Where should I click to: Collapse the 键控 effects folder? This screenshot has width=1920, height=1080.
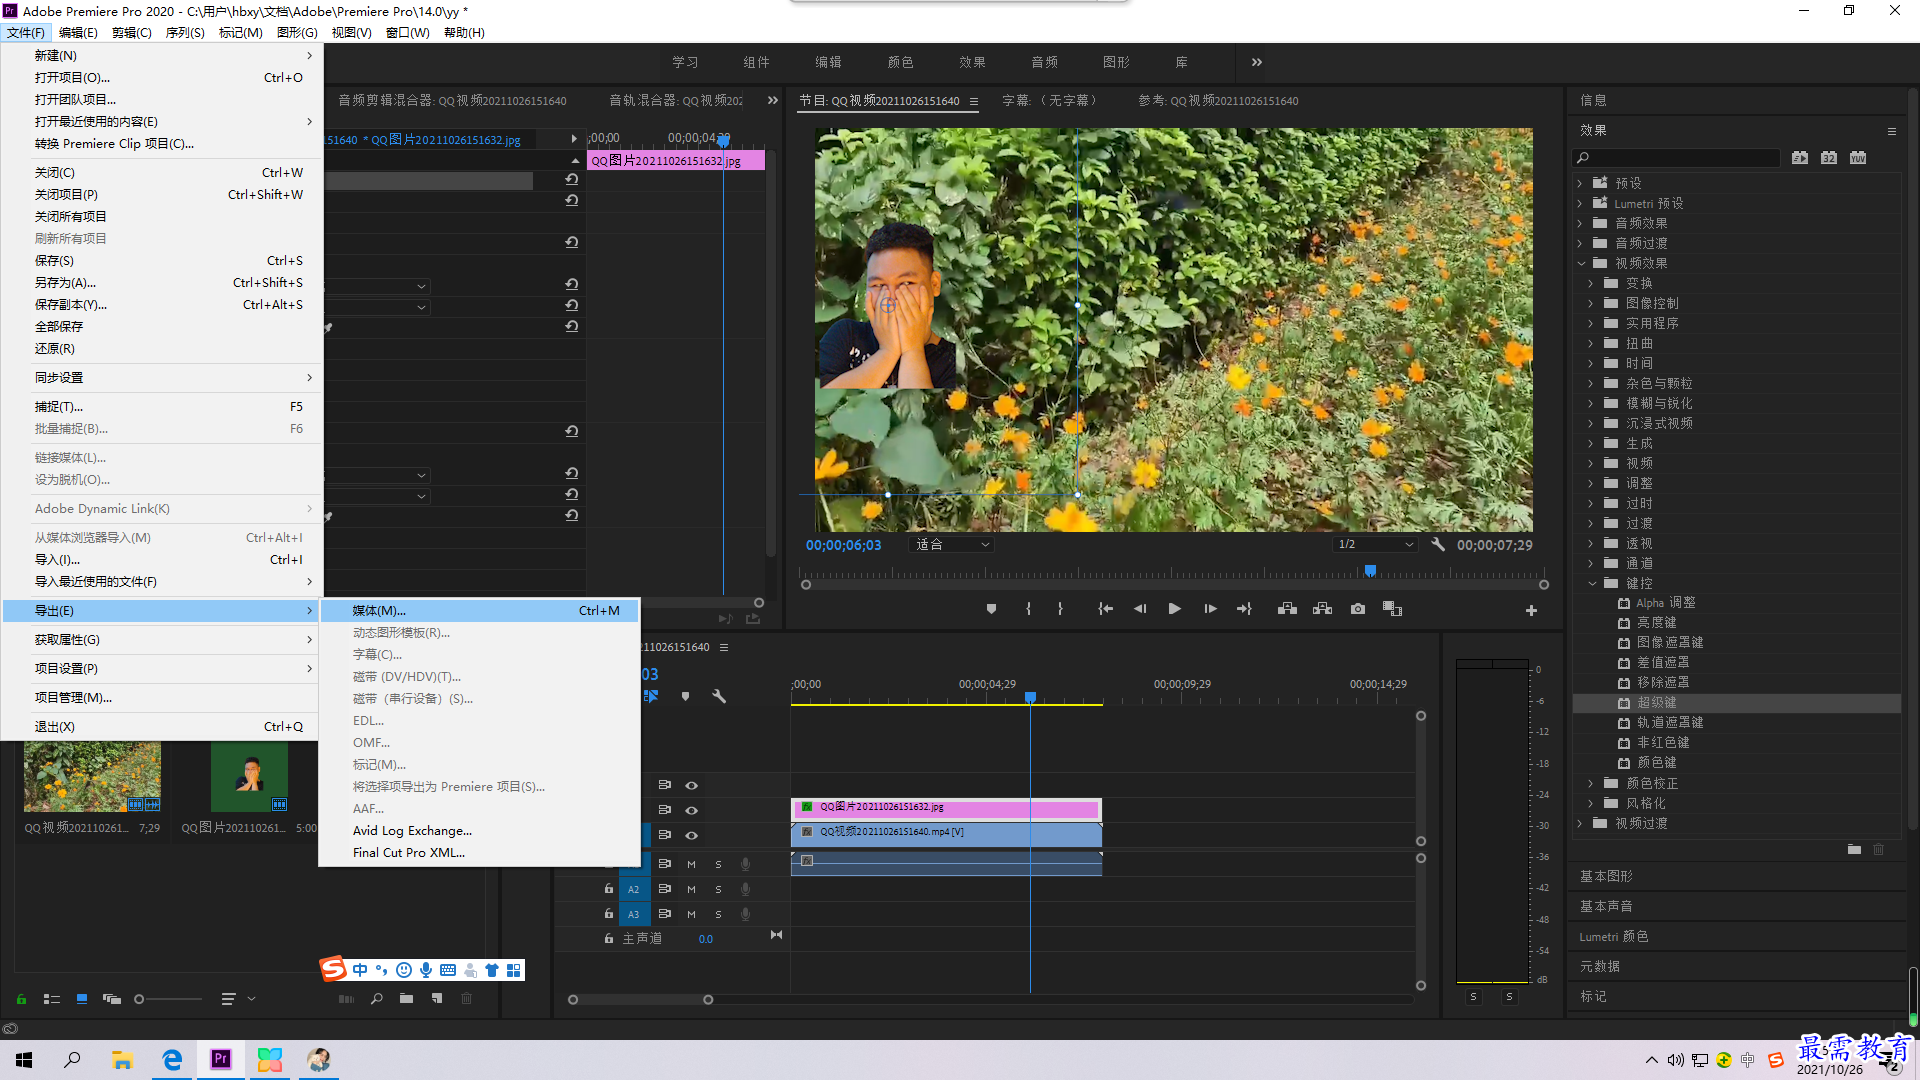coord(1592,583)
